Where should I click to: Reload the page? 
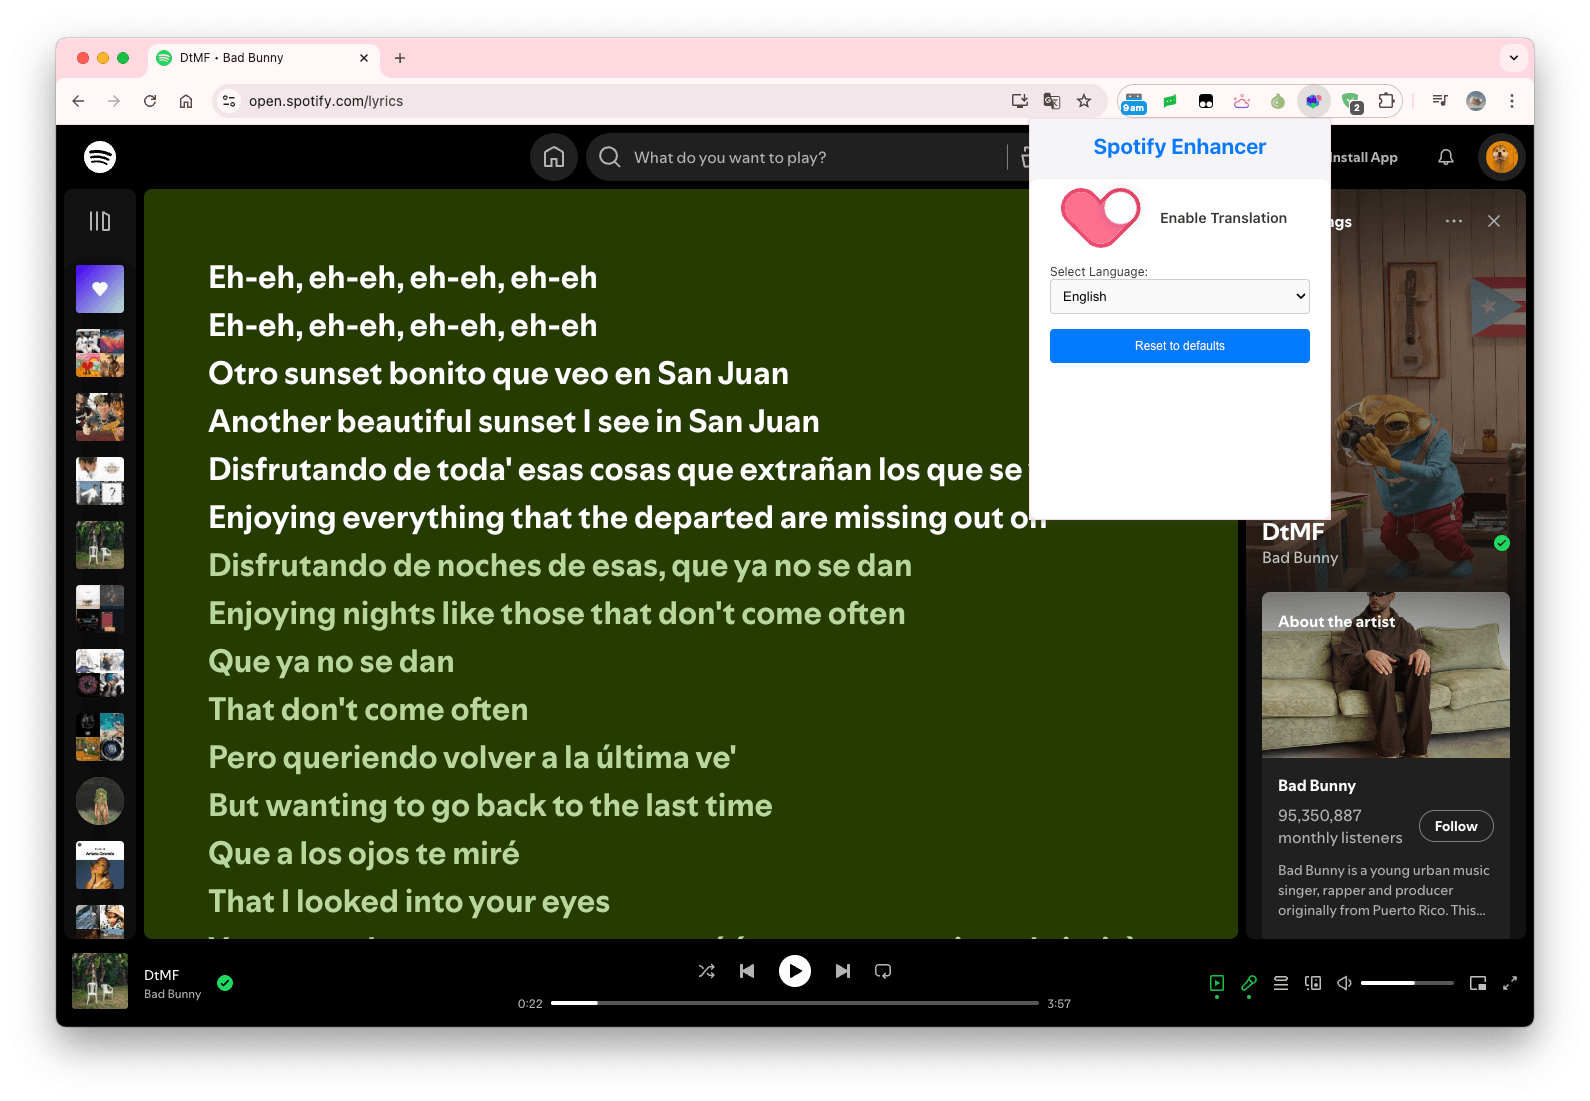[150, 101]
